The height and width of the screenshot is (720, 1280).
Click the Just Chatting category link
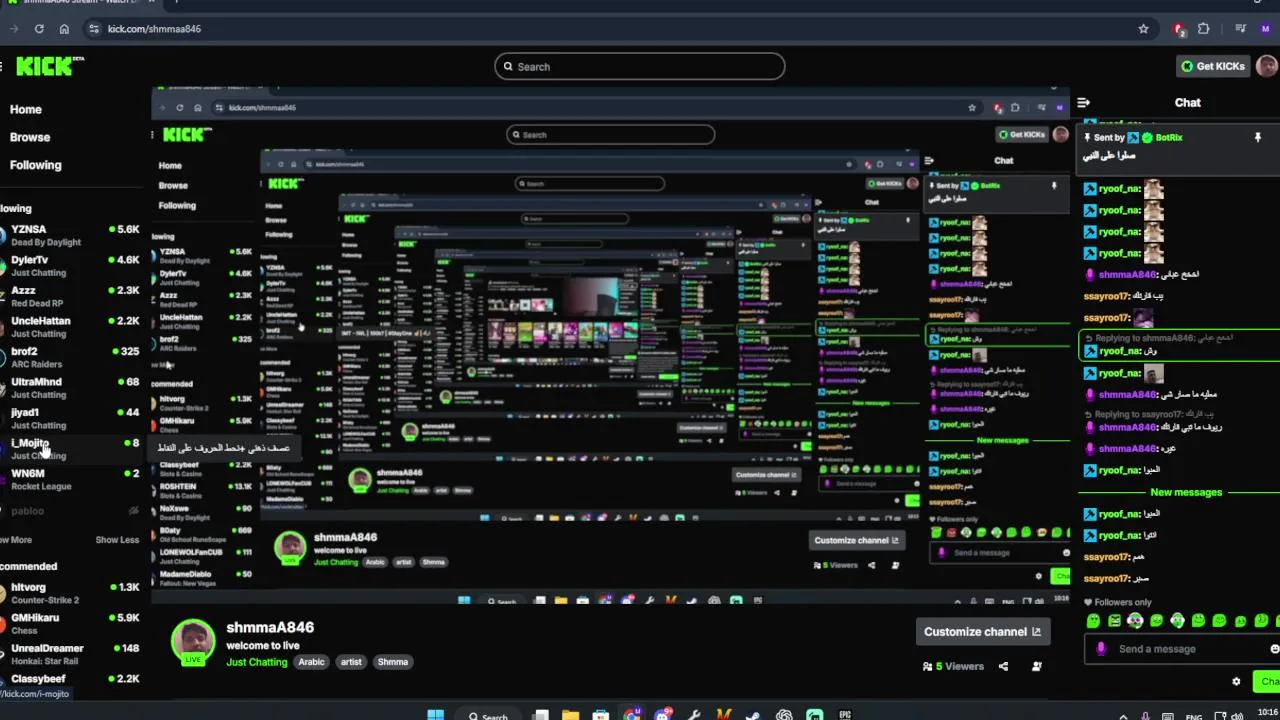coord(257,662)
